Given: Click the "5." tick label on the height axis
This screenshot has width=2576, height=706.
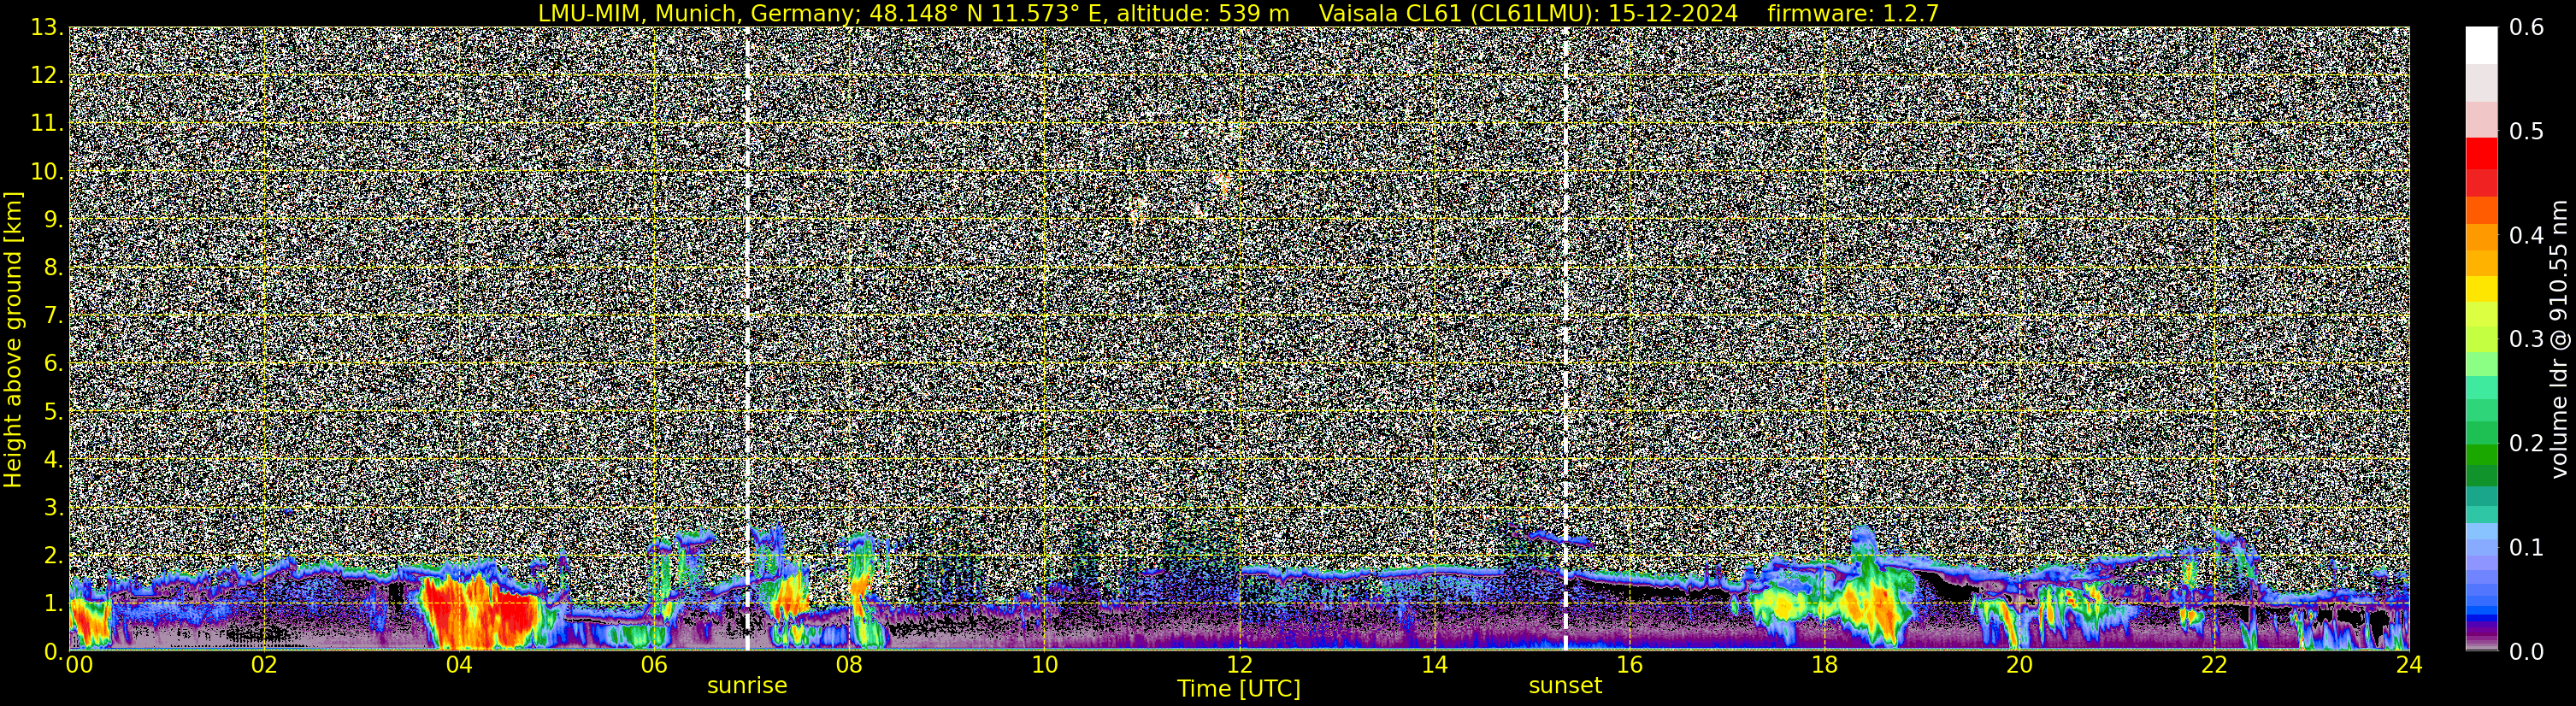Looking at the screenshot, I should 53,412.
